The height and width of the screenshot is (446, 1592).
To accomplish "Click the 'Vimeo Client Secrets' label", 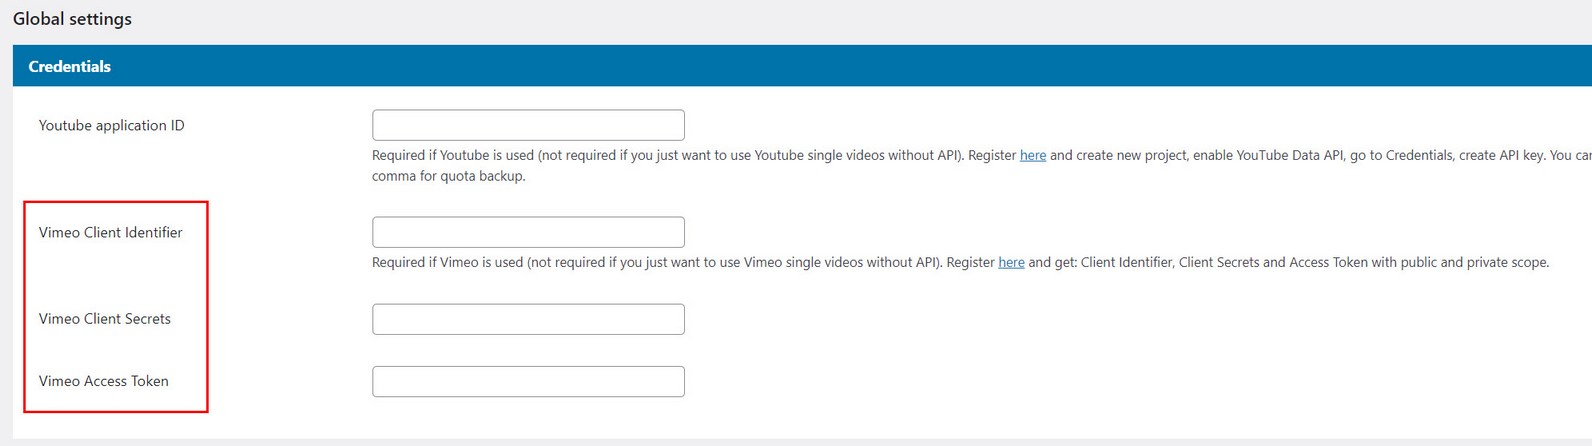I will pos(104,319).
